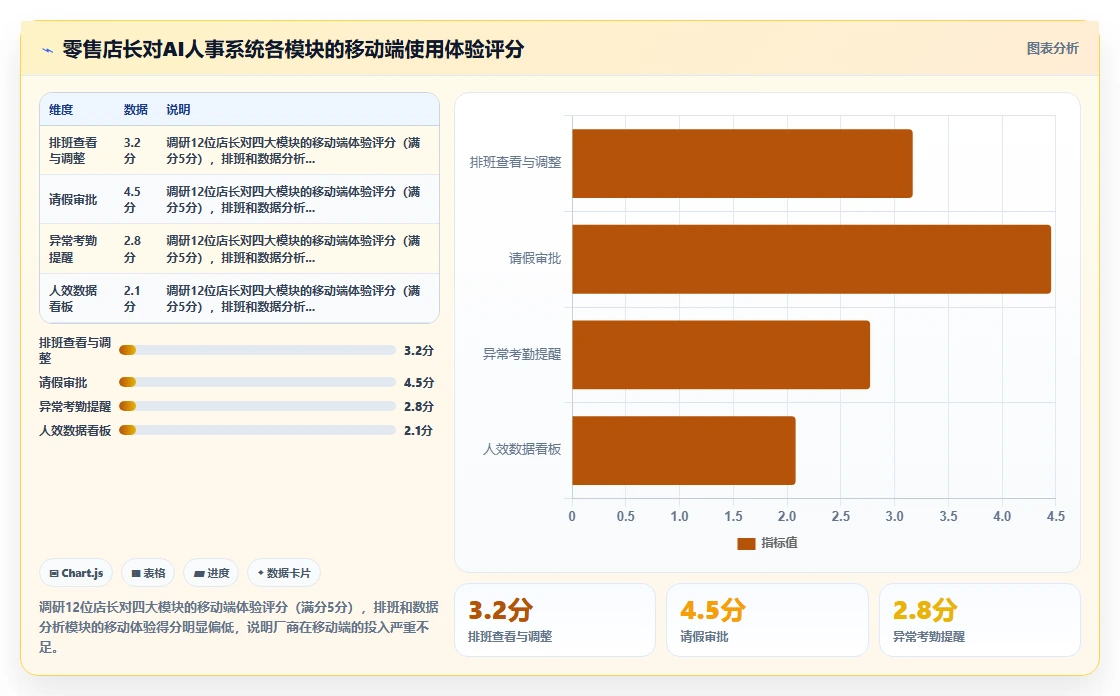This screenshot has height=696, width=1120.
Task: Click the 2.8分 value beside progress bar
Action: click(x=419, y=407)
